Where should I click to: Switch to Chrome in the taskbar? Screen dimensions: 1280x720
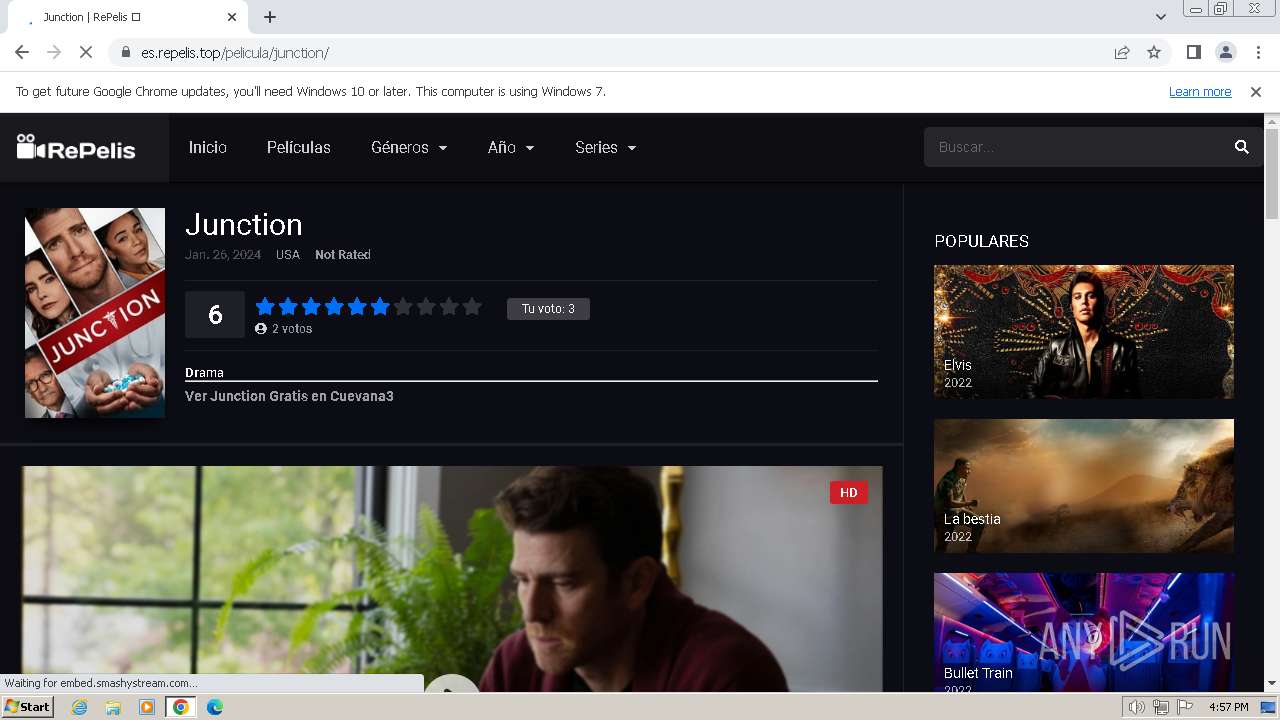181,707
